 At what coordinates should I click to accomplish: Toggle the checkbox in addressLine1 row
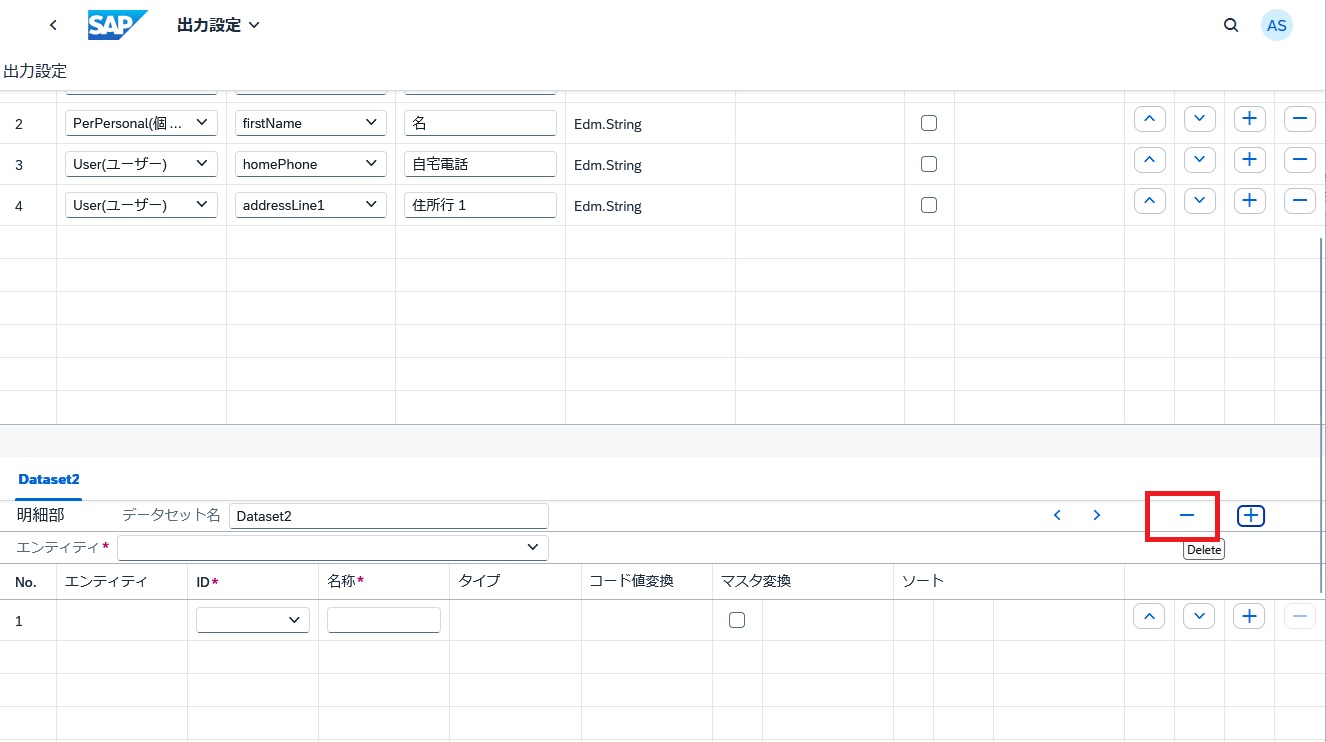929,205
